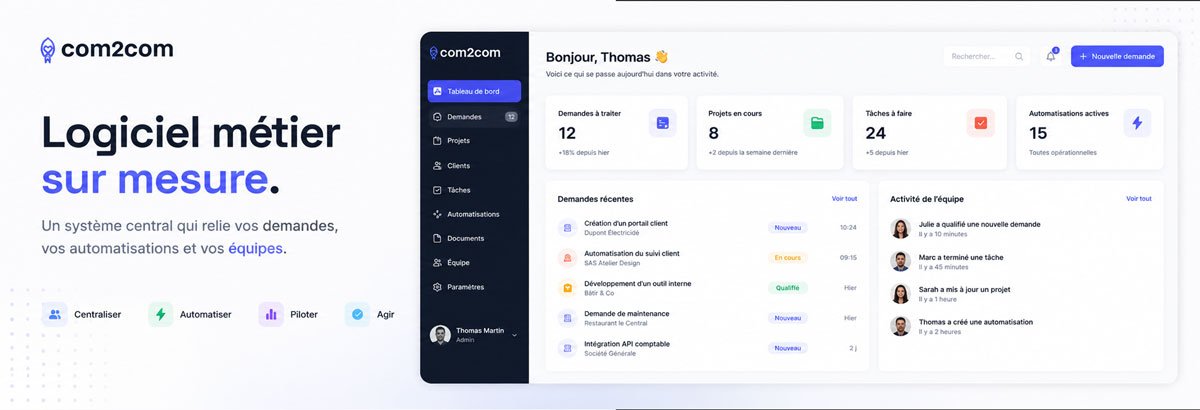Click the Nouvelle demande button
Screen dimensions: 1200x410
tap(1117, 56)
